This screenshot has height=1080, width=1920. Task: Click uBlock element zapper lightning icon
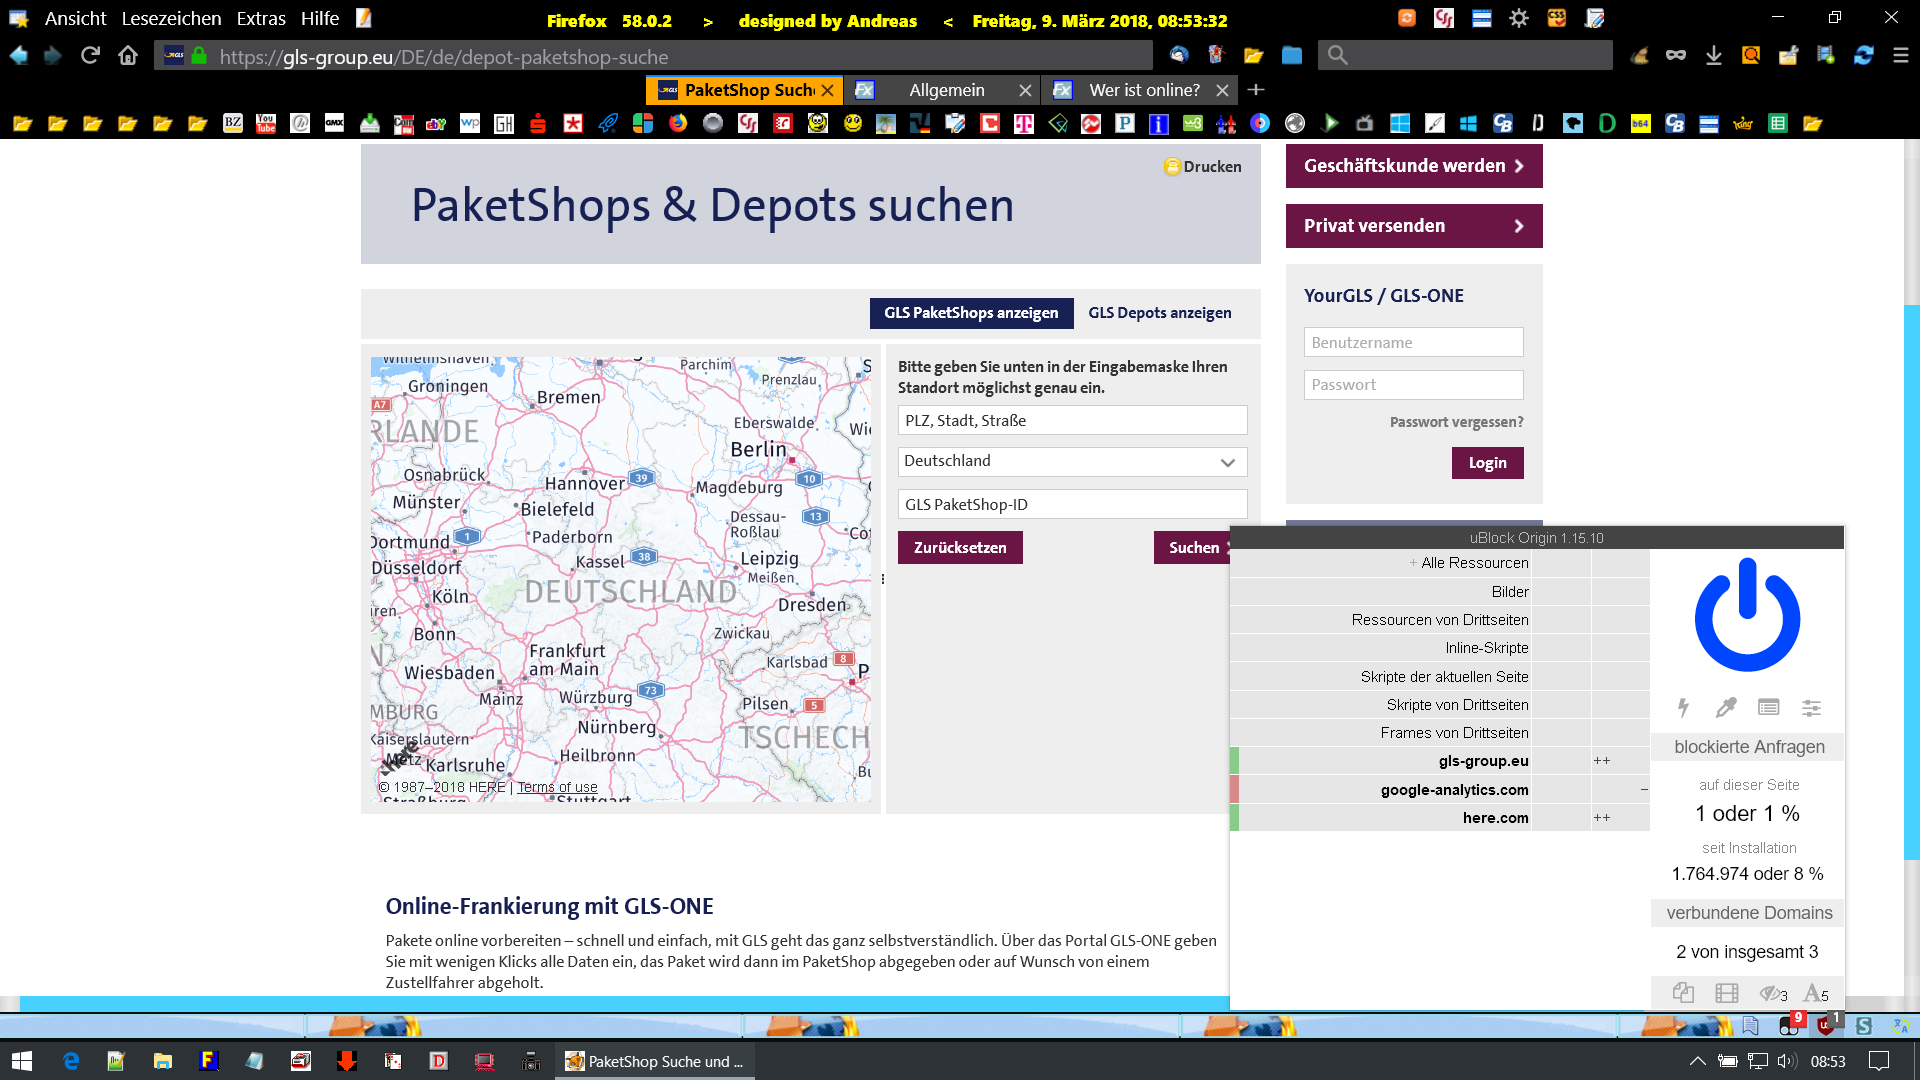coord(1683,707)
